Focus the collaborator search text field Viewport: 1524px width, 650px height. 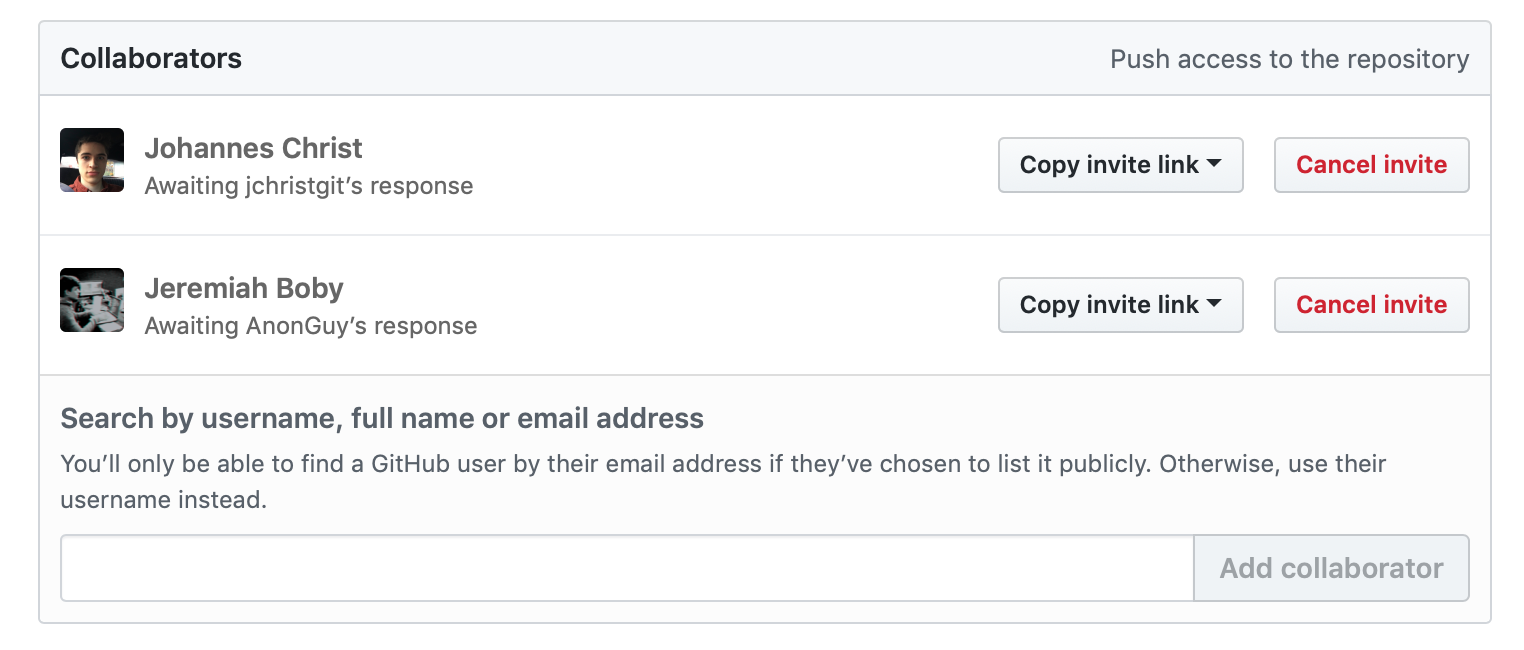click(x=627, y=568)
